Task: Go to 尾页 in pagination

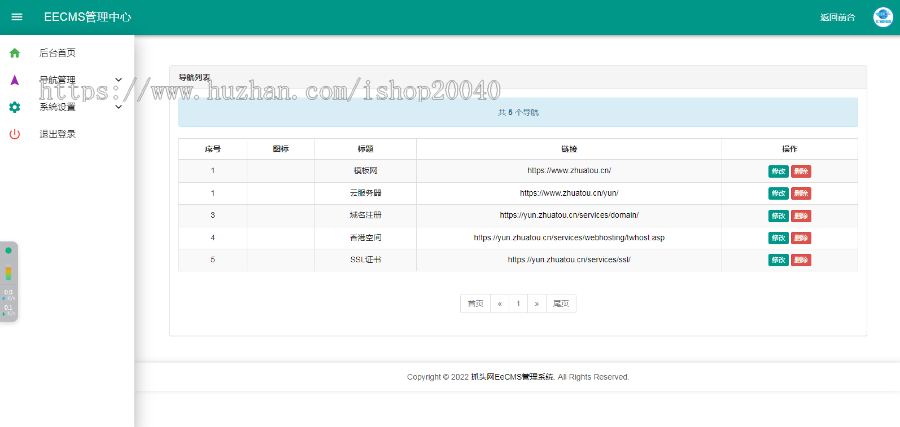Action: click(x=561, y=304)
